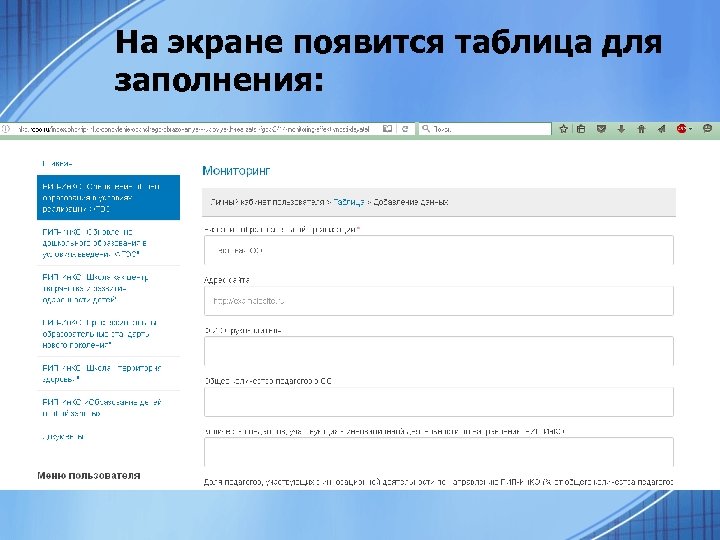
Task: Open РИП-ИнКО Школа как центр sidebar item
Action: 108,288
